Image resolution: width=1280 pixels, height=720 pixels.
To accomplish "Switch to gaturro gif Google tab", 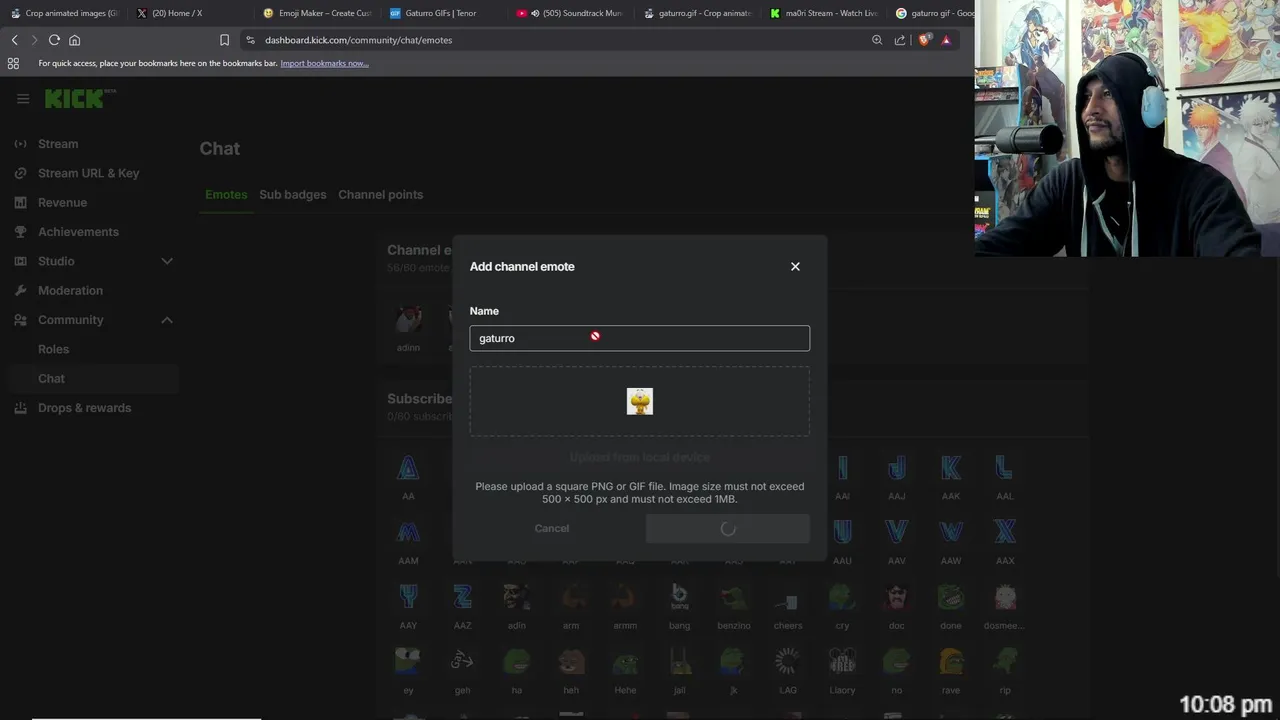I will coord(935,13).
